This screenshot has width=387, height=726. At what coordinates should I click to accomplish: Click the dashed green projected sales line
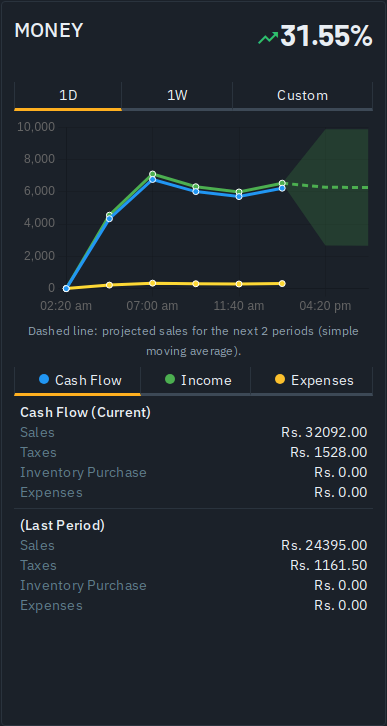coord(326,186)
